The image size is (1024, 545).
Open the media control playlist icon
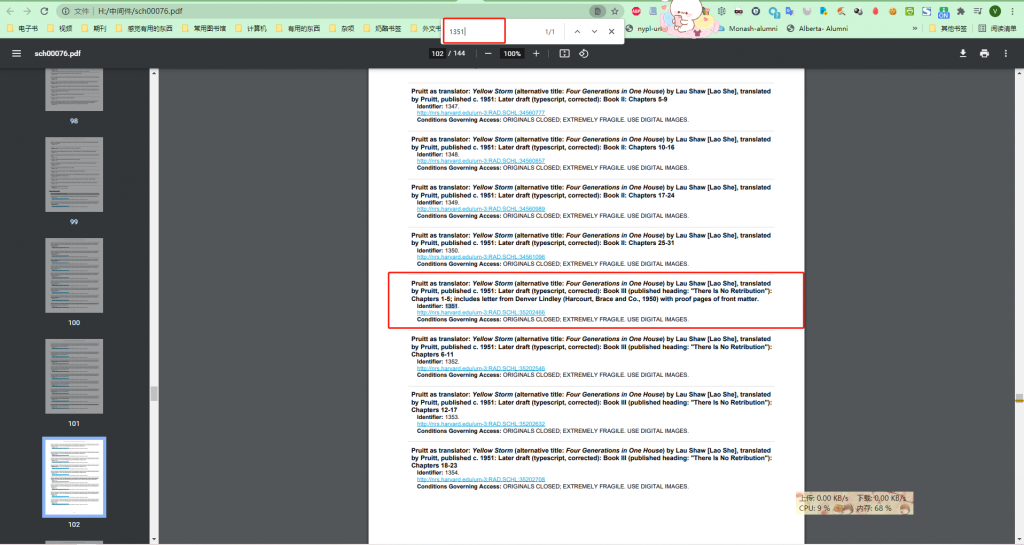click(978, 11)
